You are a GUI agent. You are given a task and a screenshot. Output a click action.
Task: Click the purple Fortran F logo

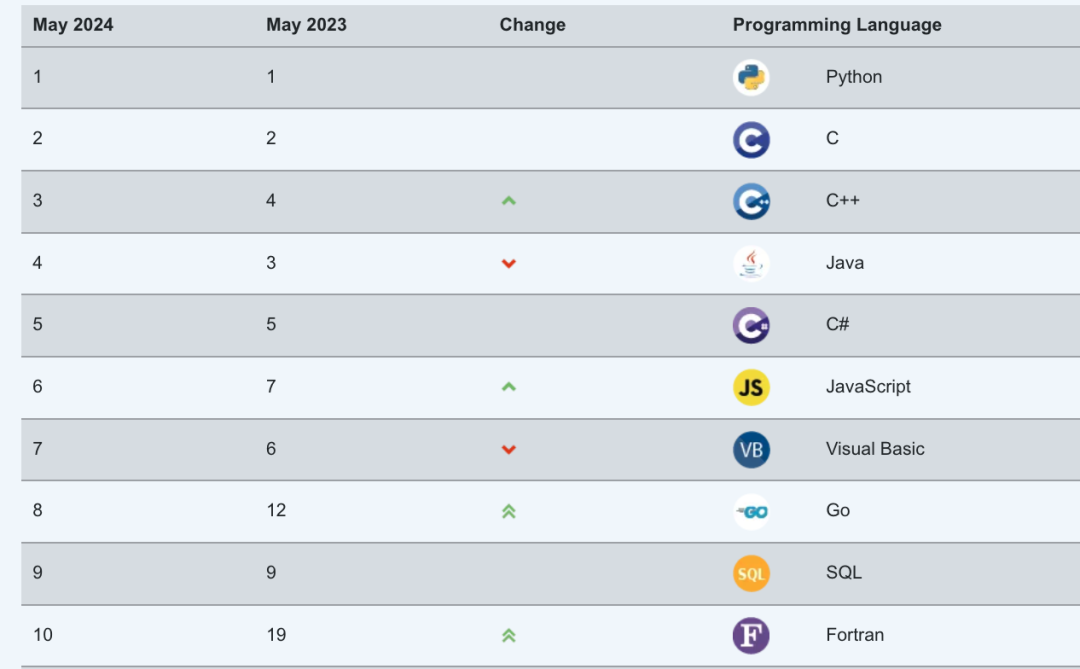coord(751,635)
